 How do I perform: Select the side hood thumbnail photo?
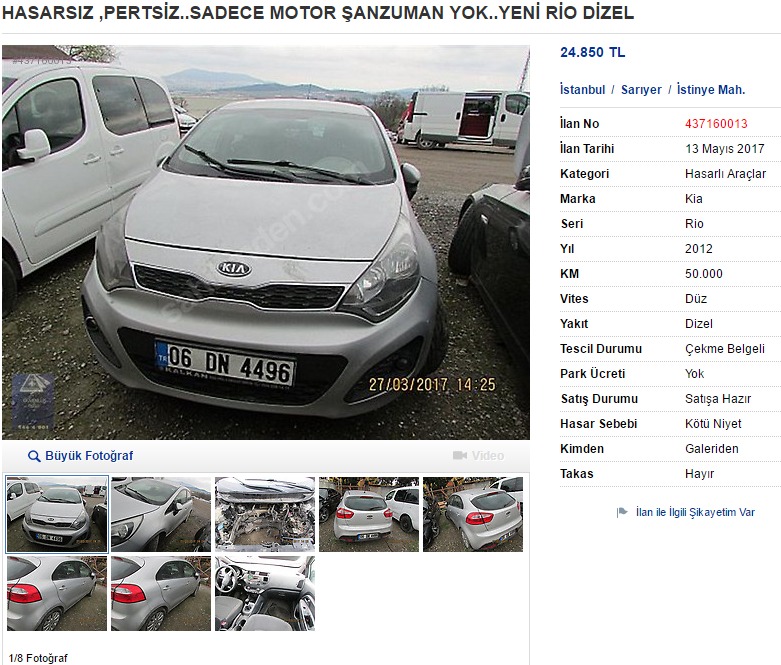(161, 514)
